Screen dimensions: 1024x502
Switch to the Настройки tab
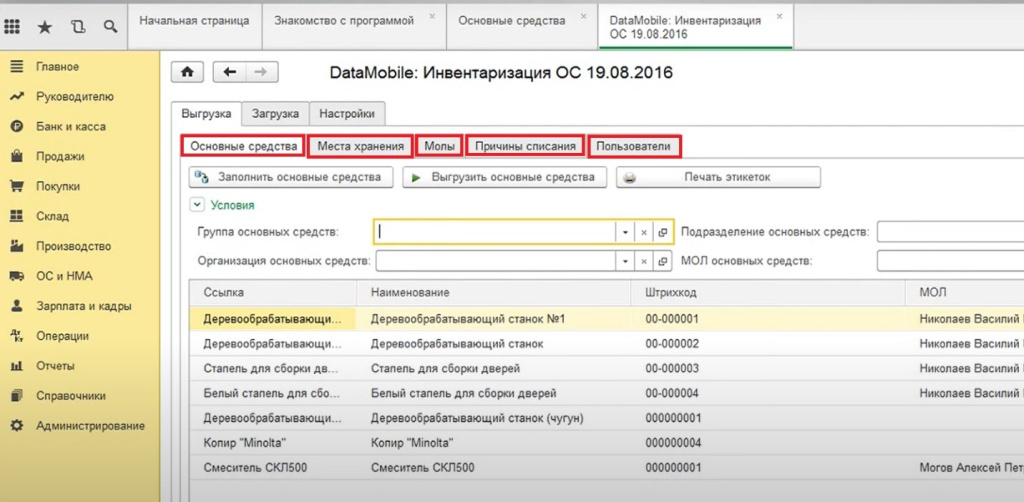coord(347,114)
